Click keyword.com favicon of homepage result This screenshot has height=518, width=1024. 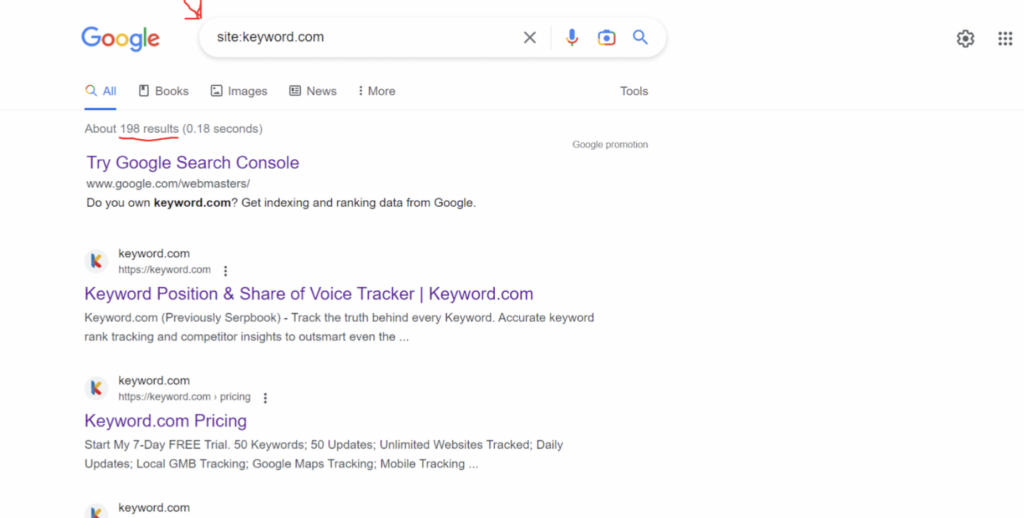pyautogui.click(x=96, y=261)
